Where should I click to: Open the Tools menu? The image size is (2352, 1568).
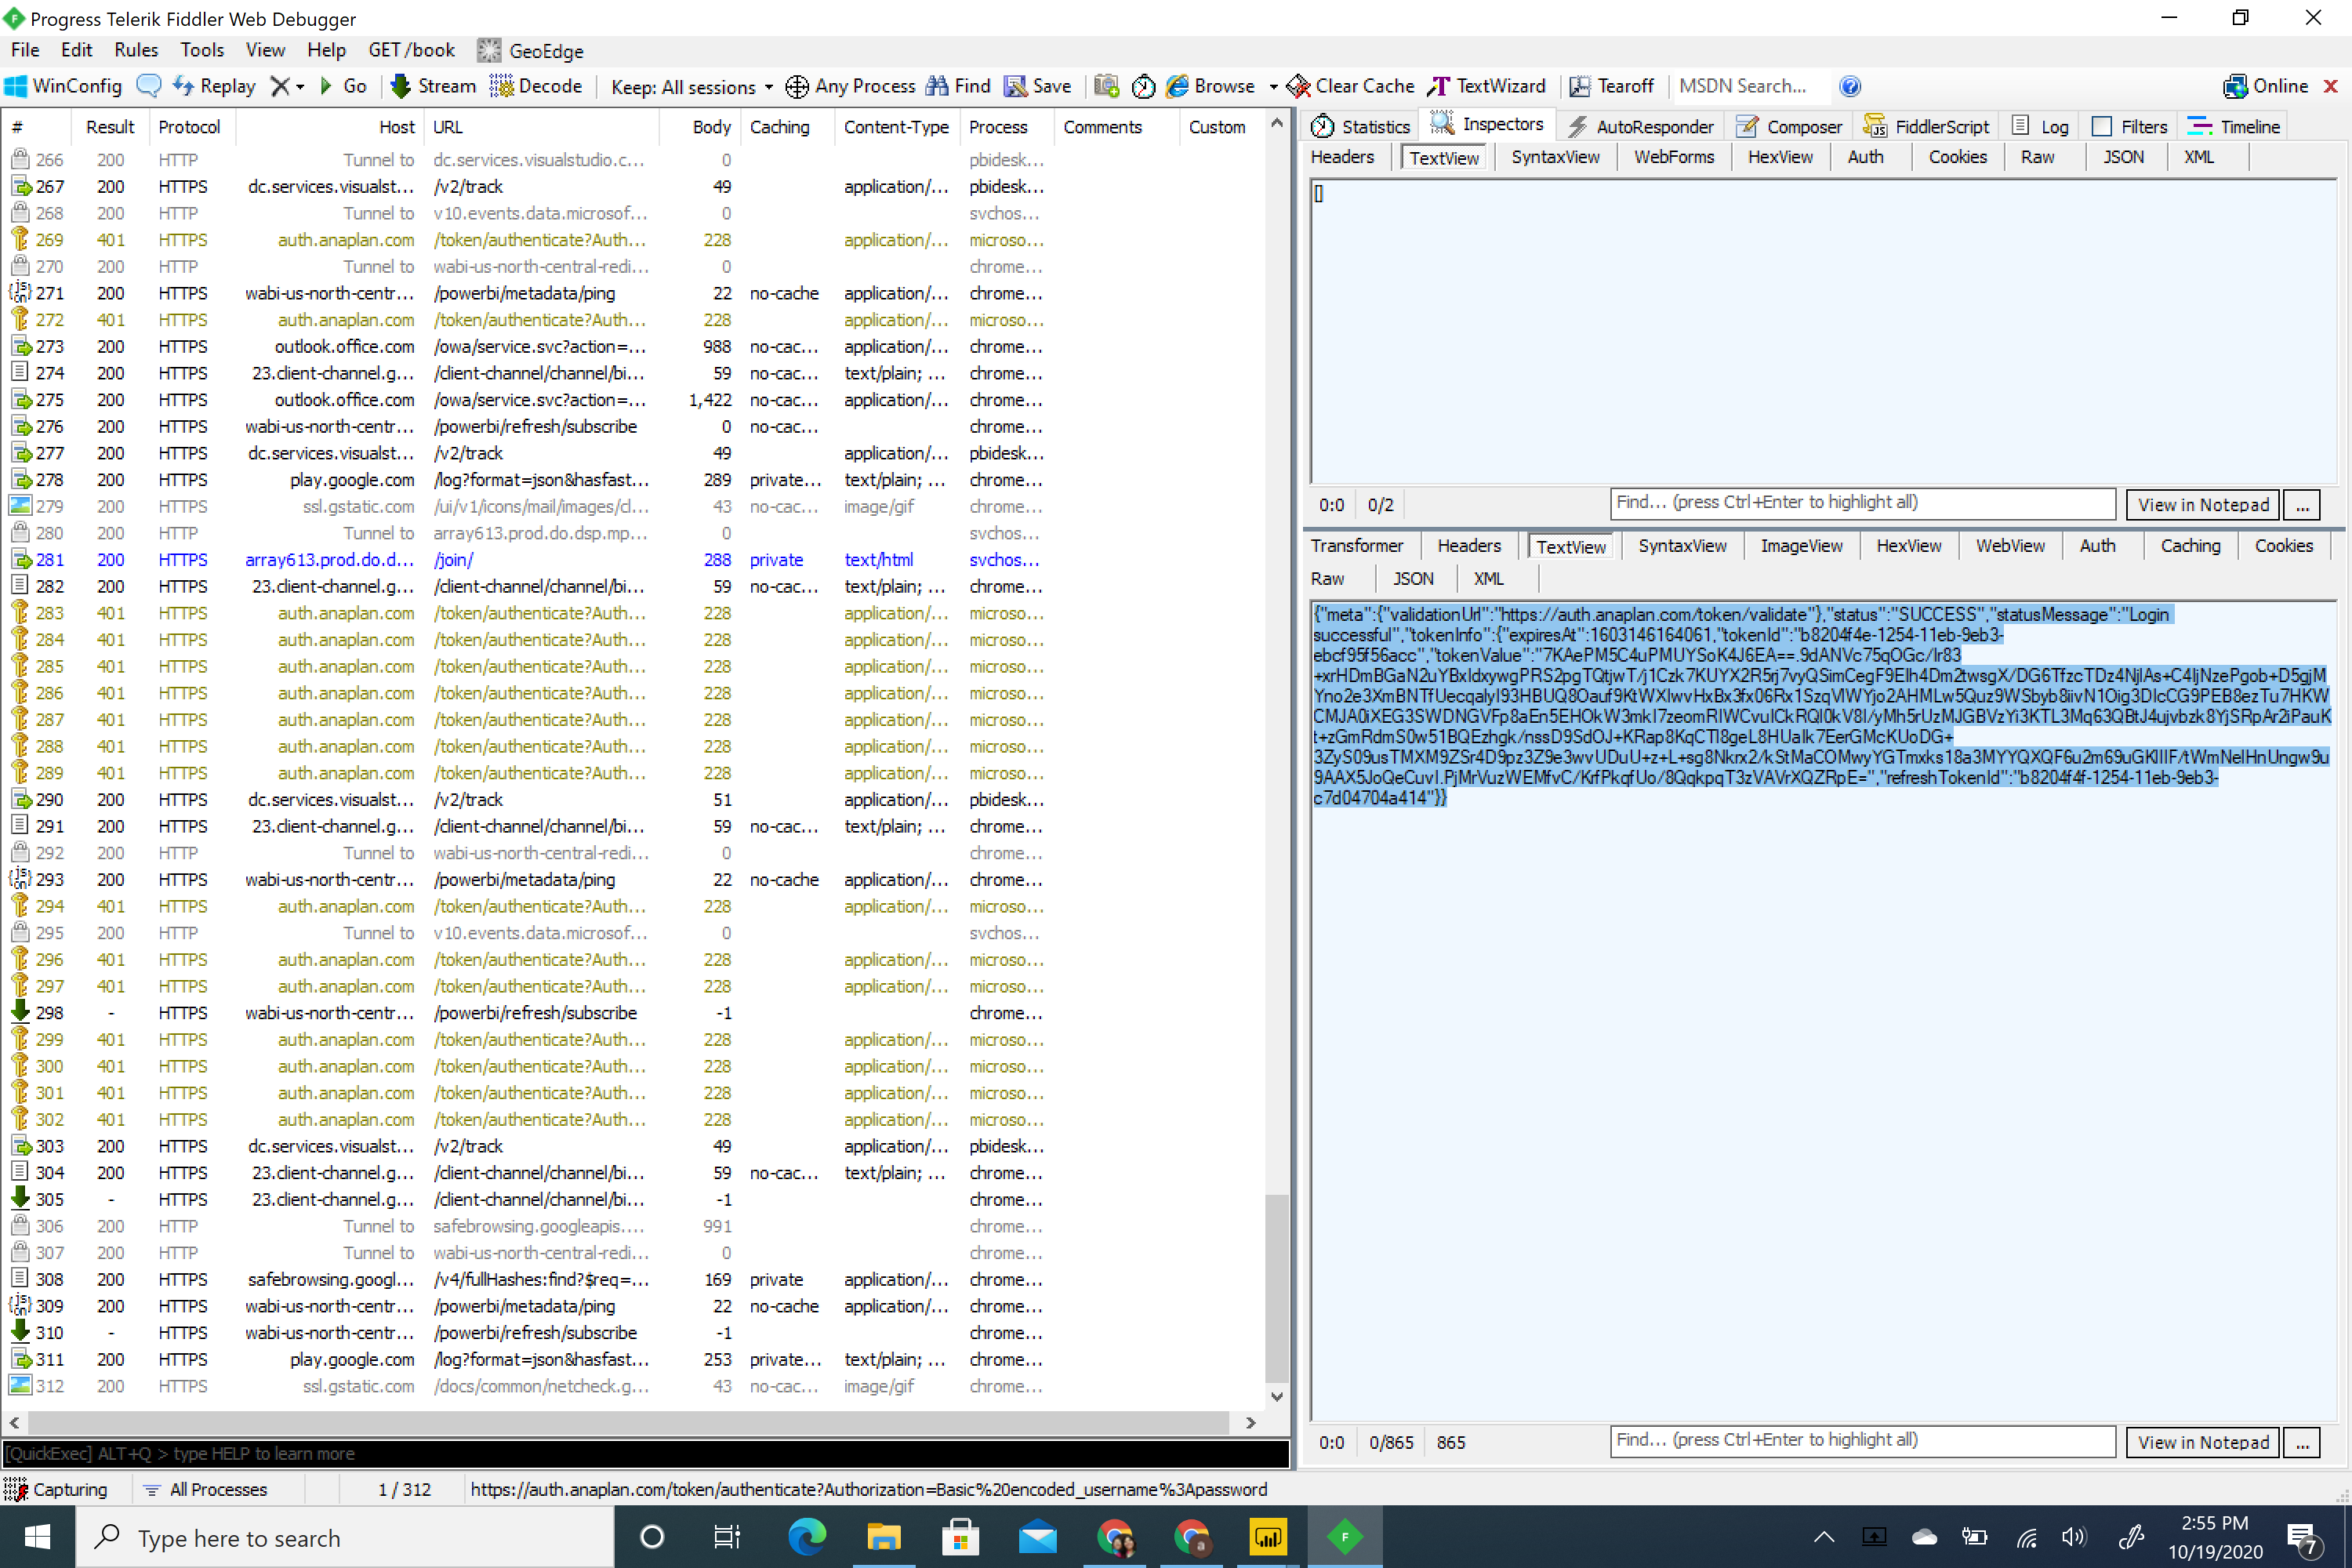[x=202, y=50]
